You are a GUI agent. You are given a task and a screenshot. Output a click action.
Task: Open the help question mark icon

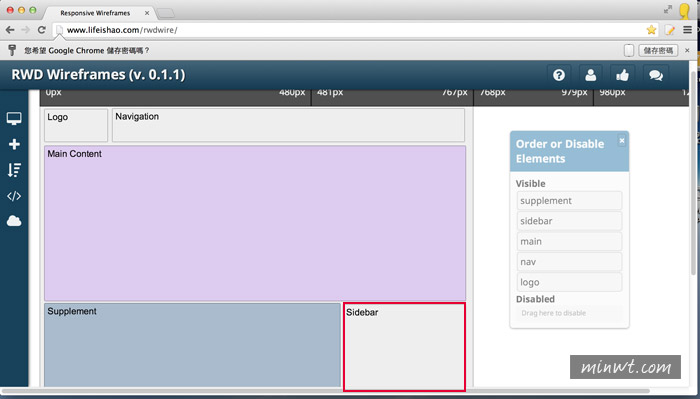[x=558, y=75]
